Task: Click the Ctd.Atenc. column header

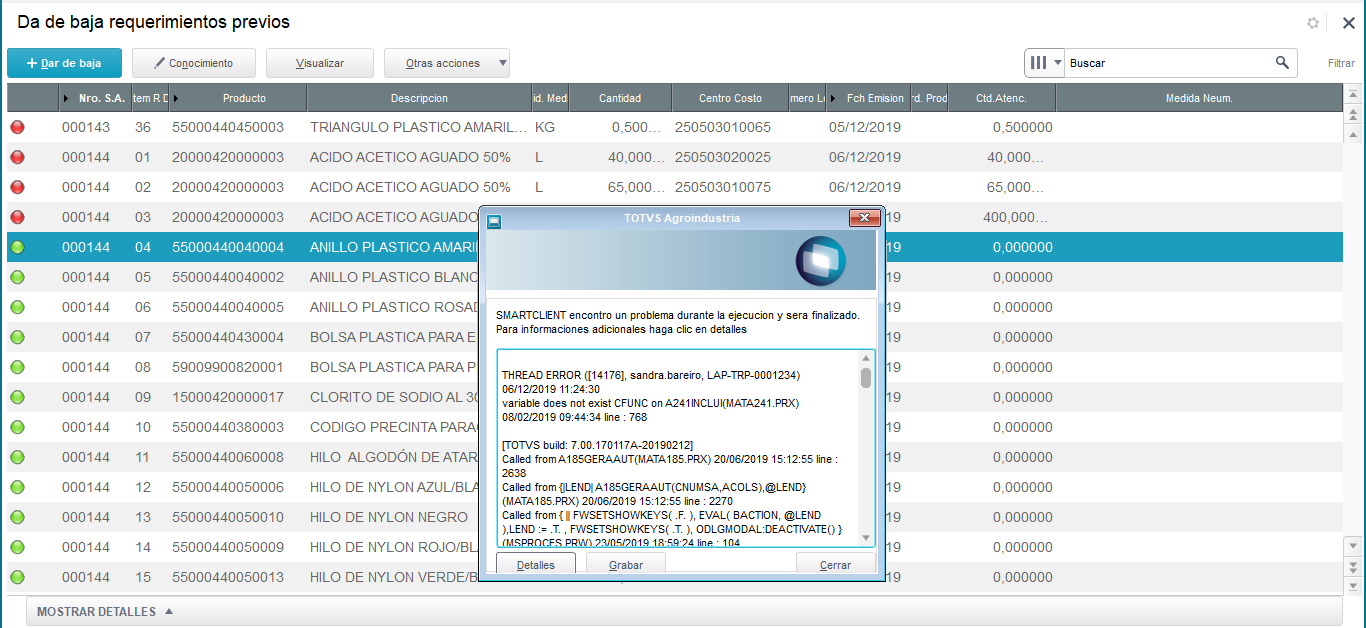Action: [1001, 98]
